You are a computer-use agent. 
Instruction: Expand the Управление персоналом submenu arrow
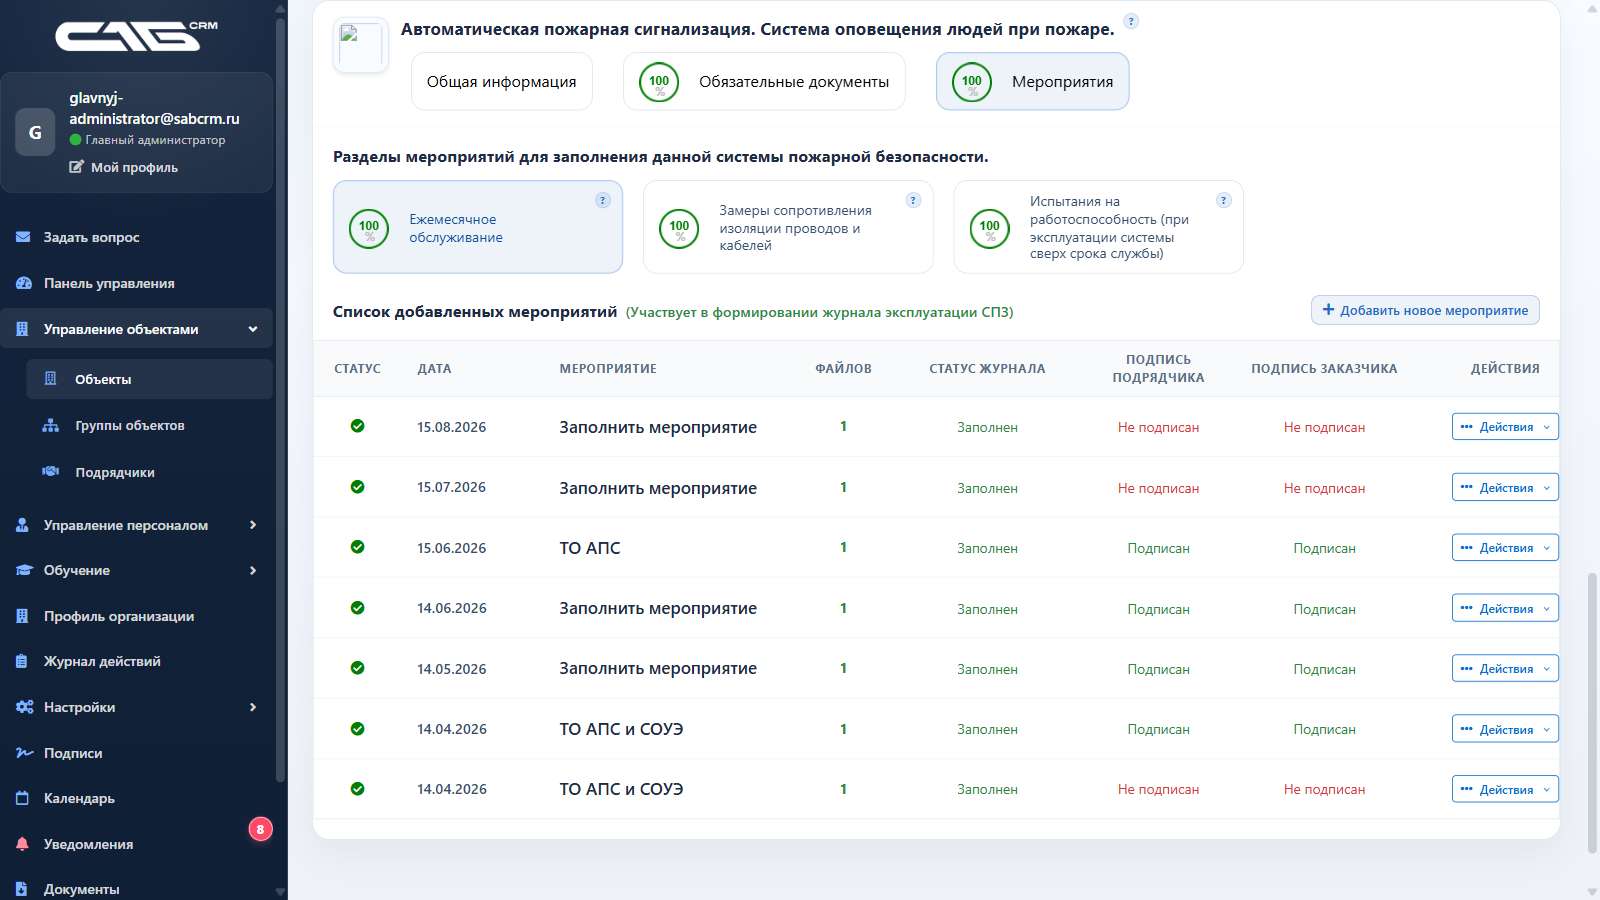point(253,525)
